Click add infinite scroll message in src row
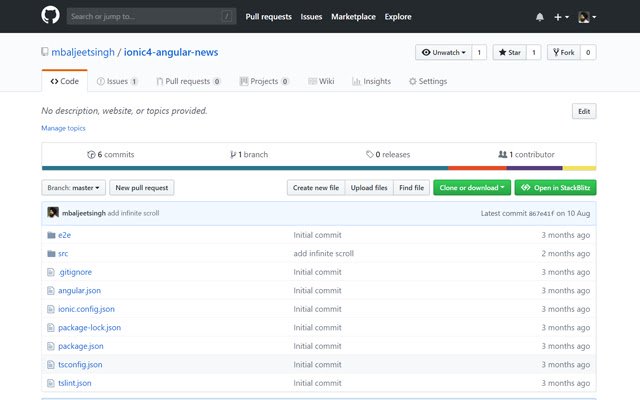The height and width of the screenshot is (400, 640). coord(323,253)
